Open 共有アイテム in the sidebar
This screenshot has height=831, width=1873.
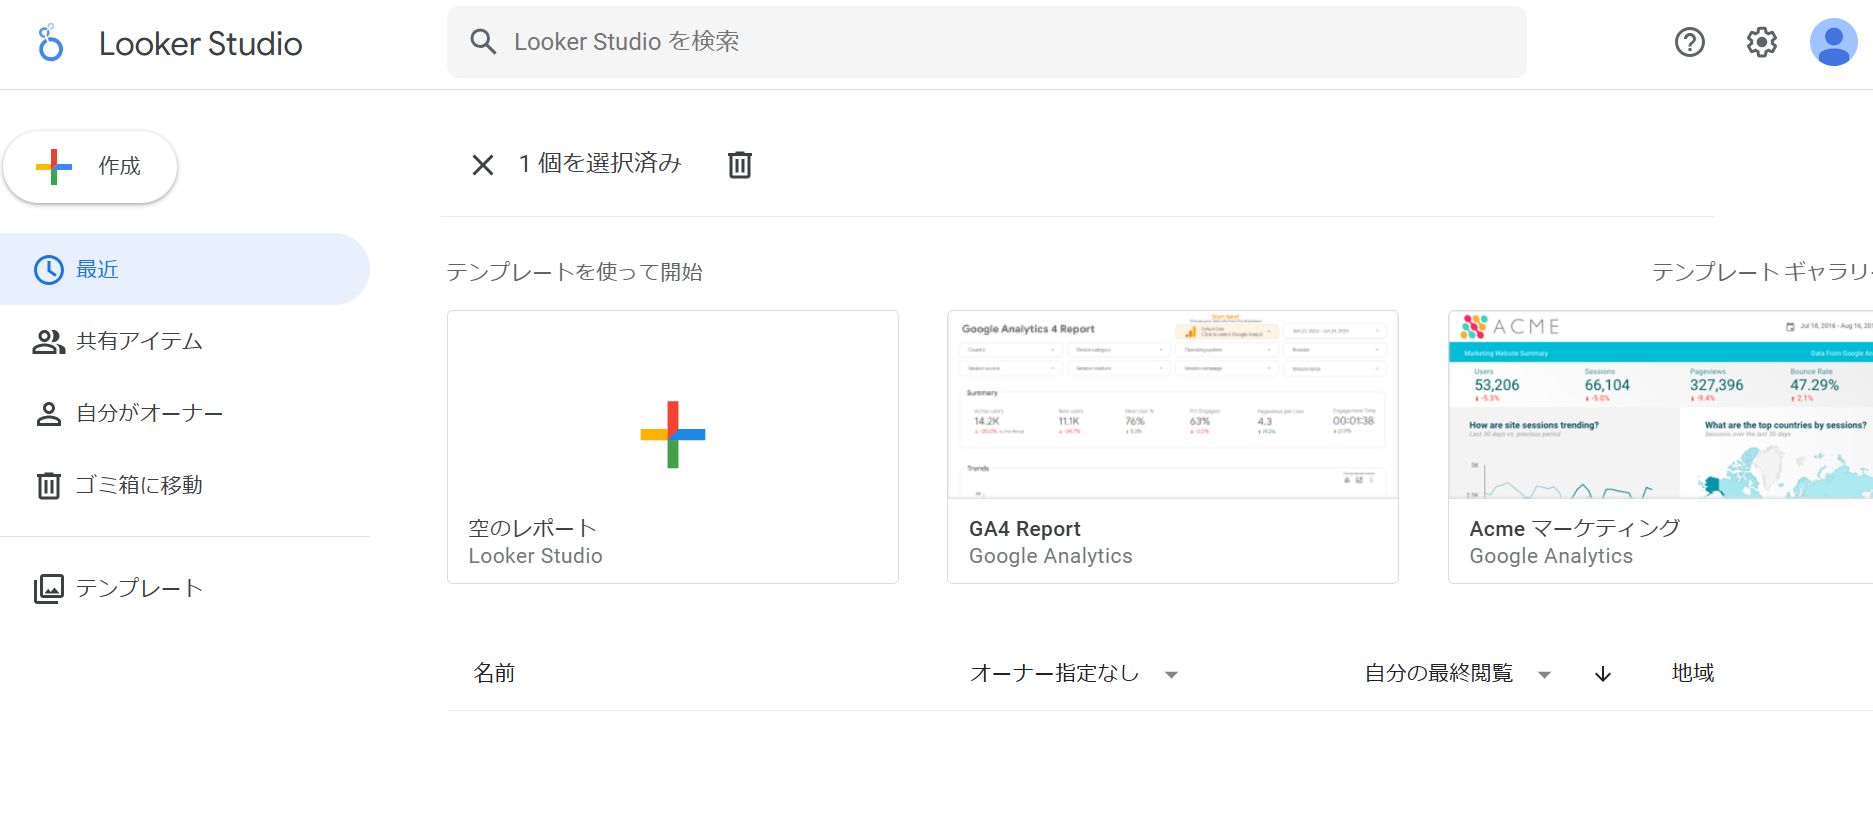140,342
